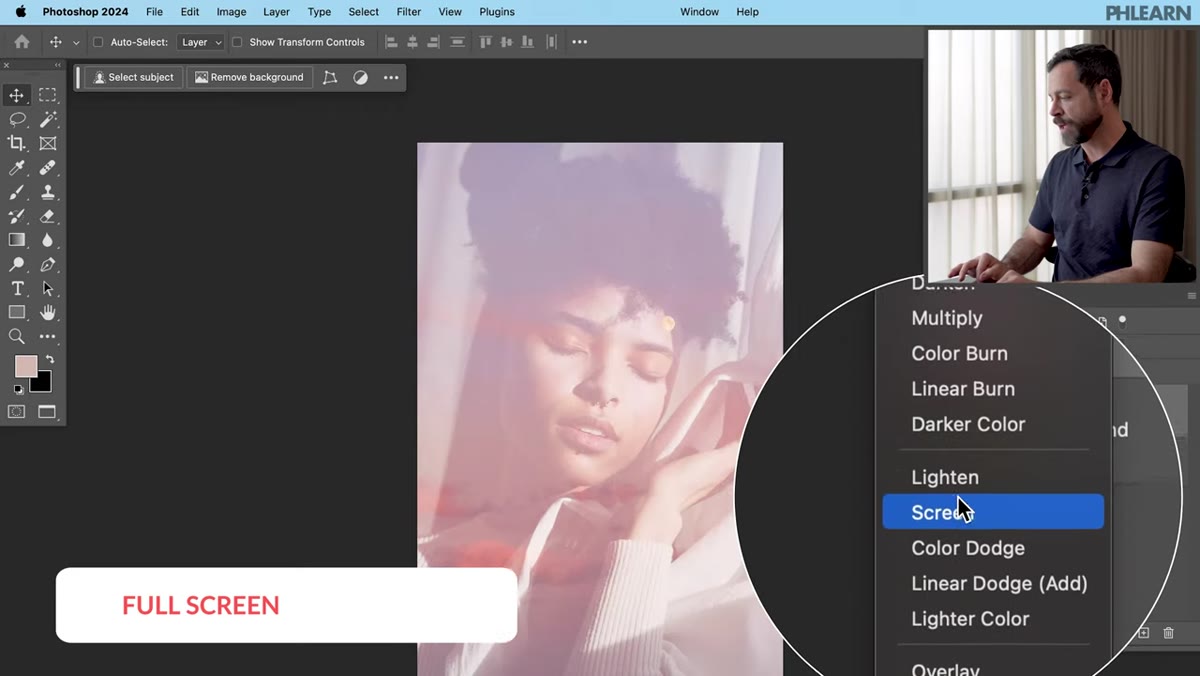The width and height of the screenshot is (1200, 676).
Task: Select the Eyedropper tool
Action: [x=17, y=168]
